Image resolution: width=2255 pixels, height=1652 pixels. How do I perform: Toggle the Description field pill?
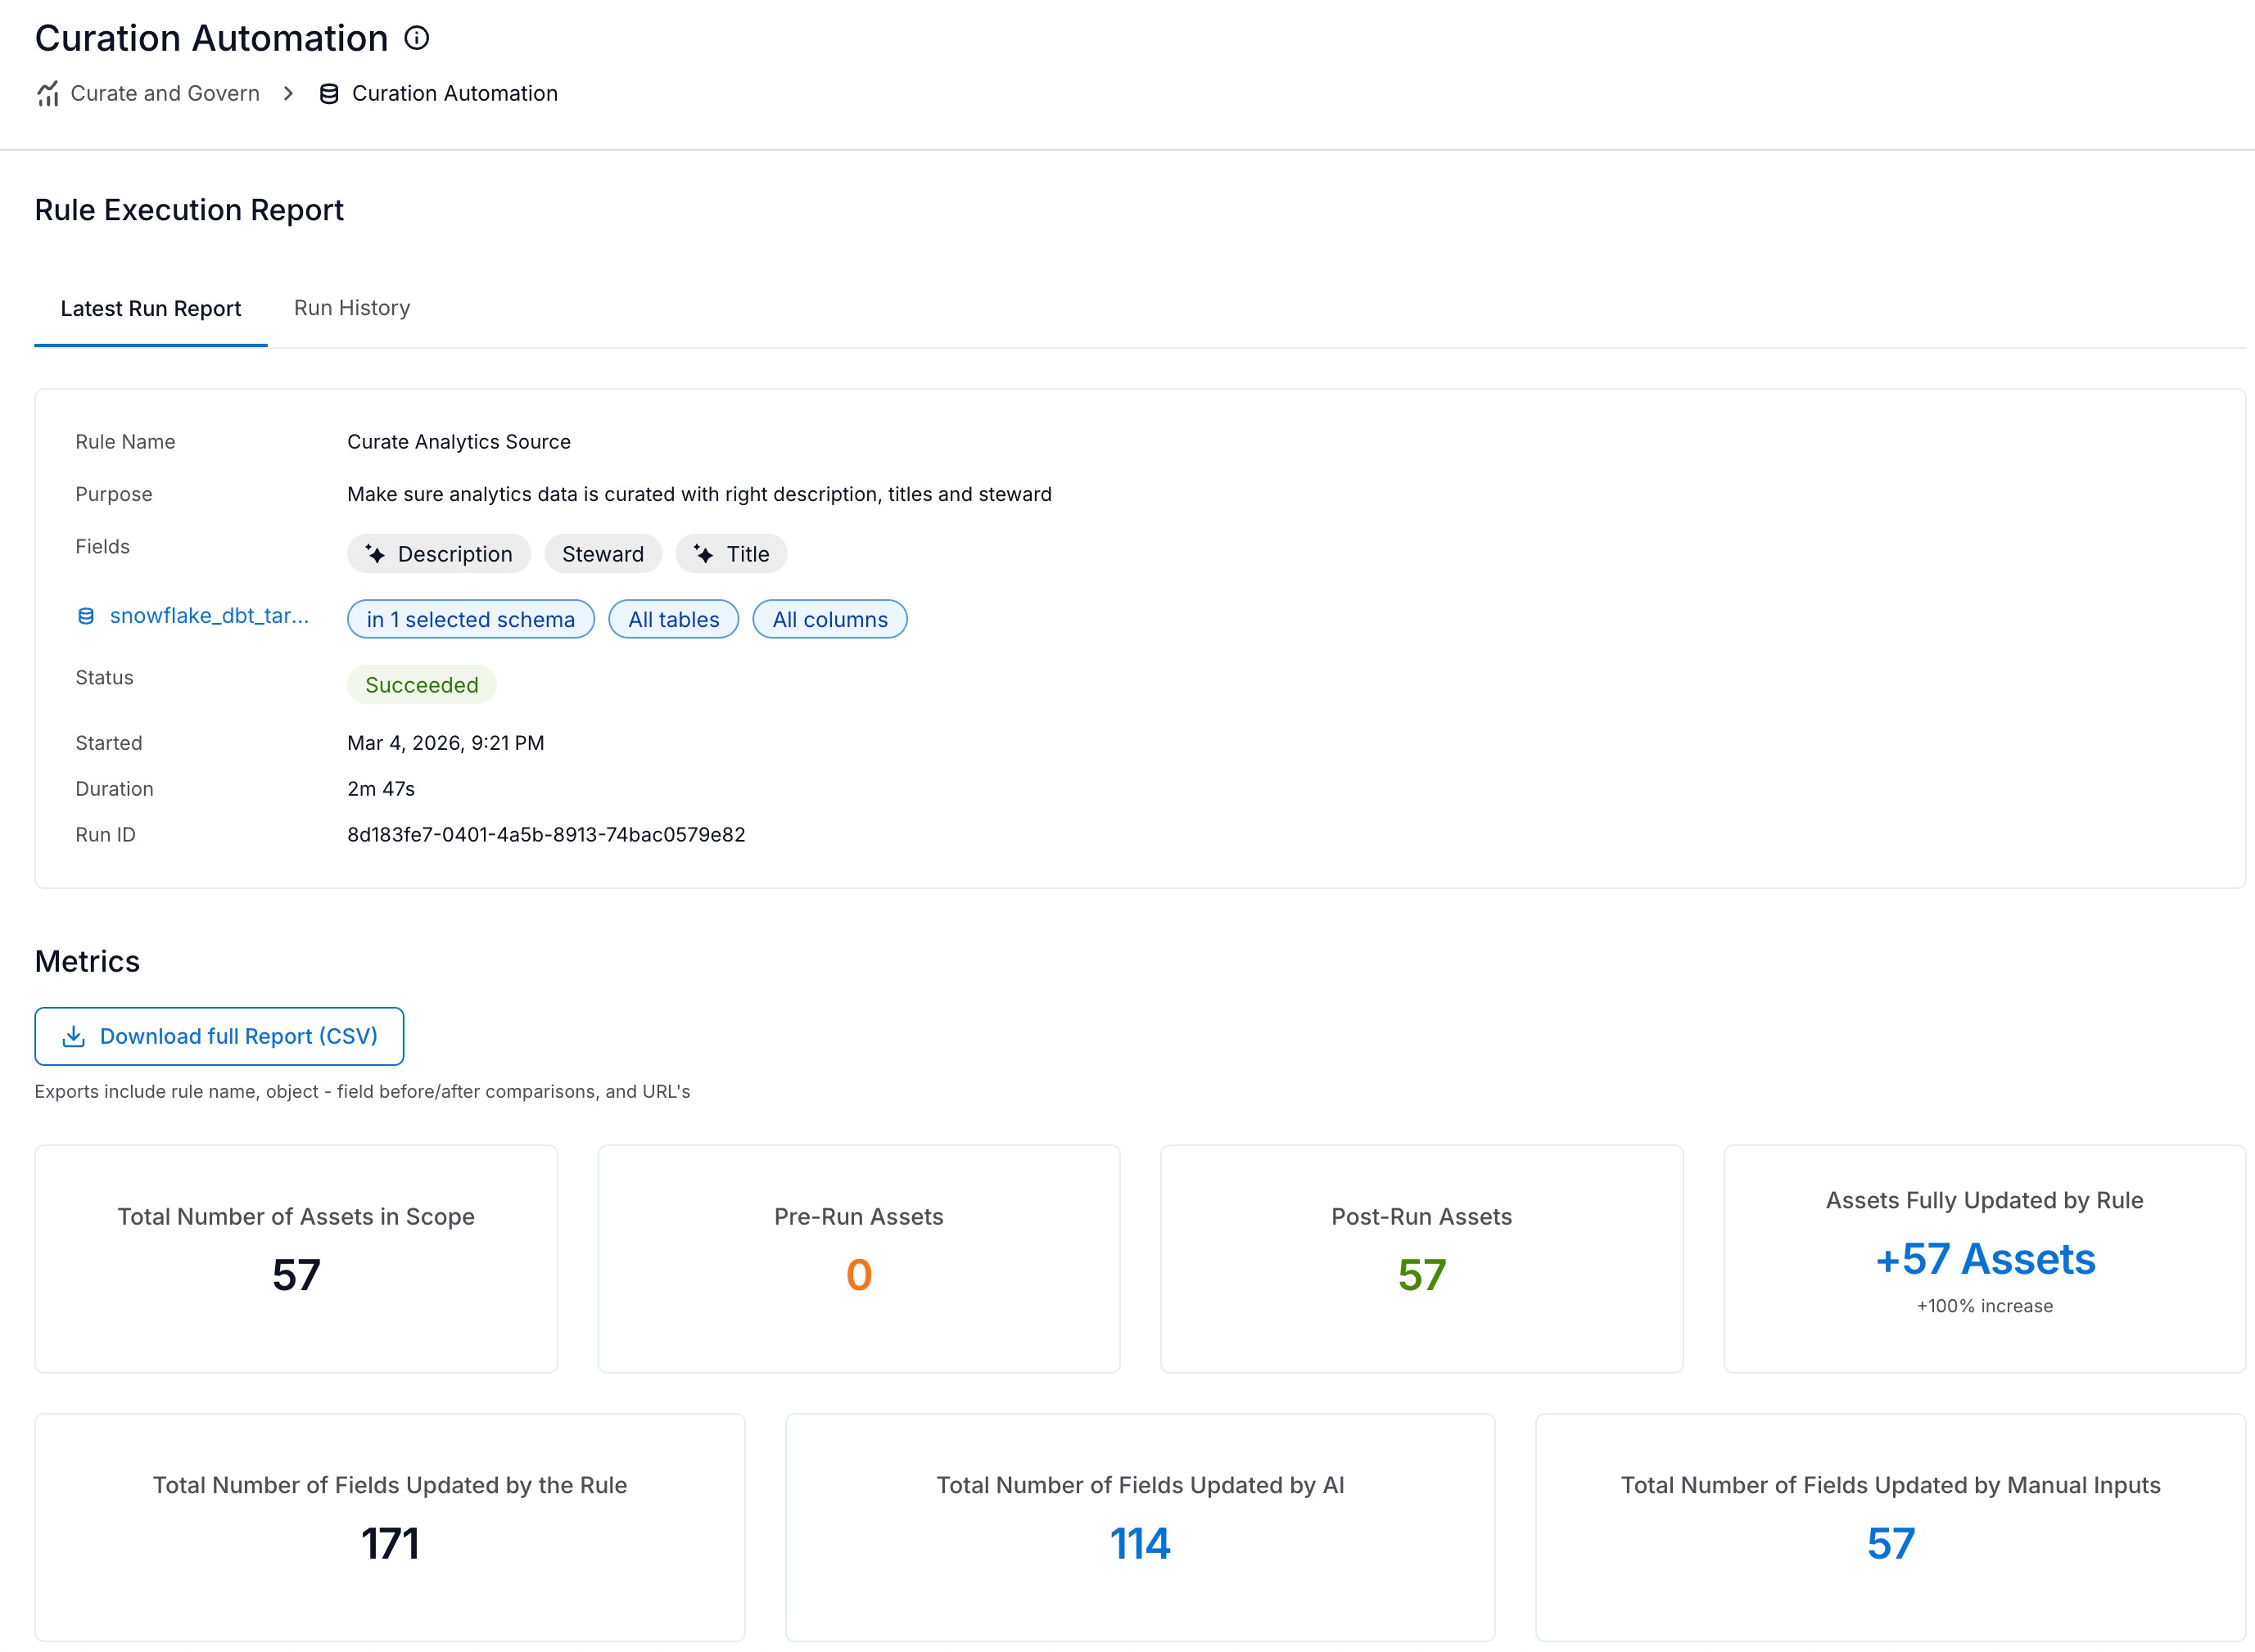tap(439, 553)
